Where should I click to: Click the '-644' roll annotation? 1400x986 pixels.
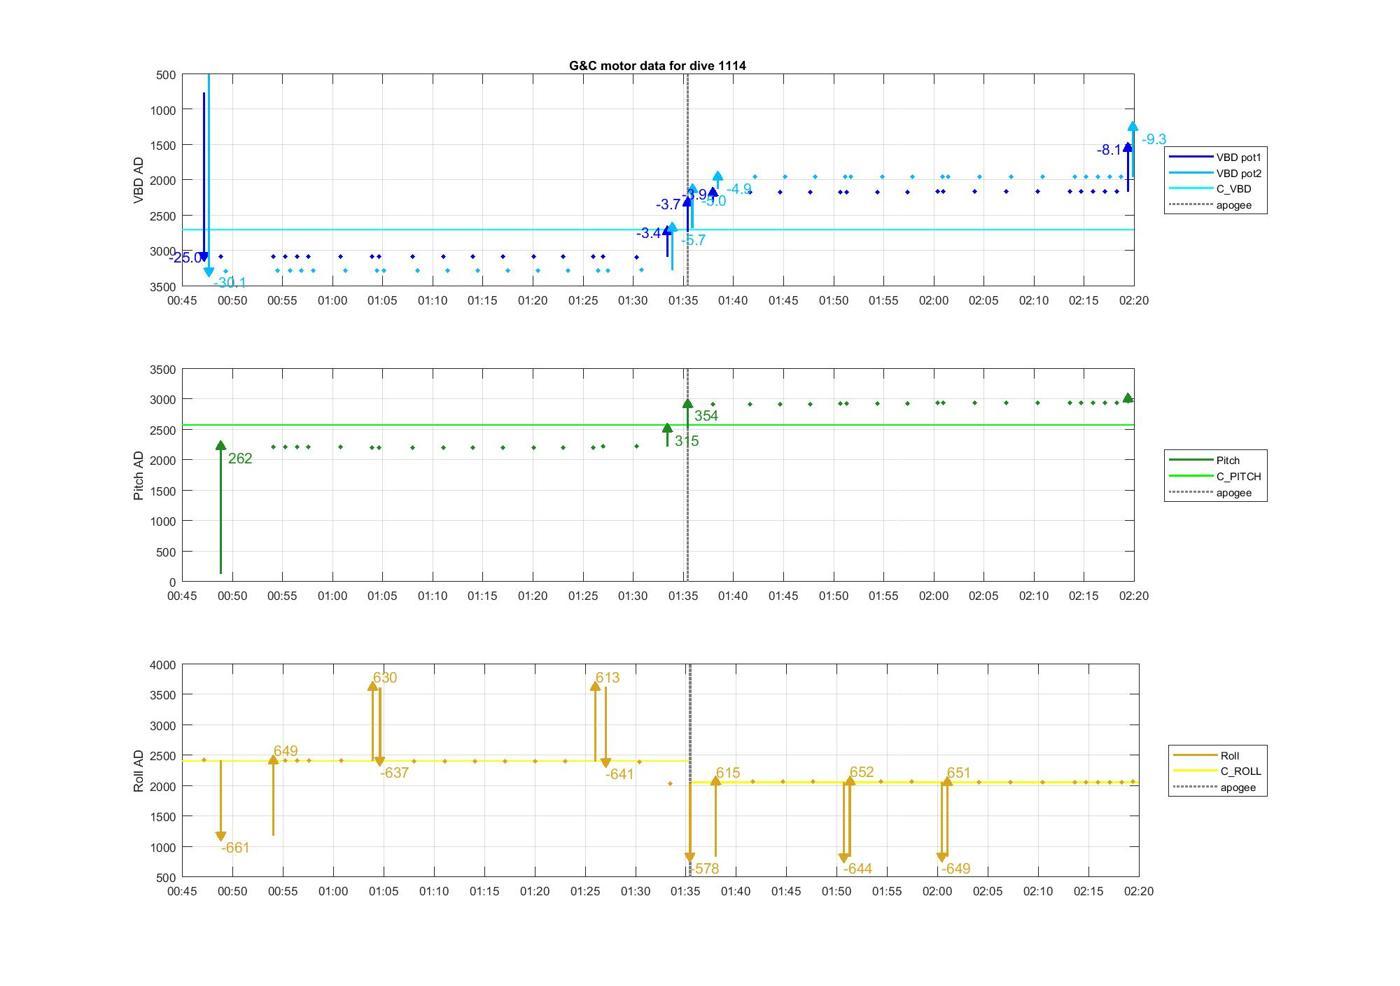(857, 868)
